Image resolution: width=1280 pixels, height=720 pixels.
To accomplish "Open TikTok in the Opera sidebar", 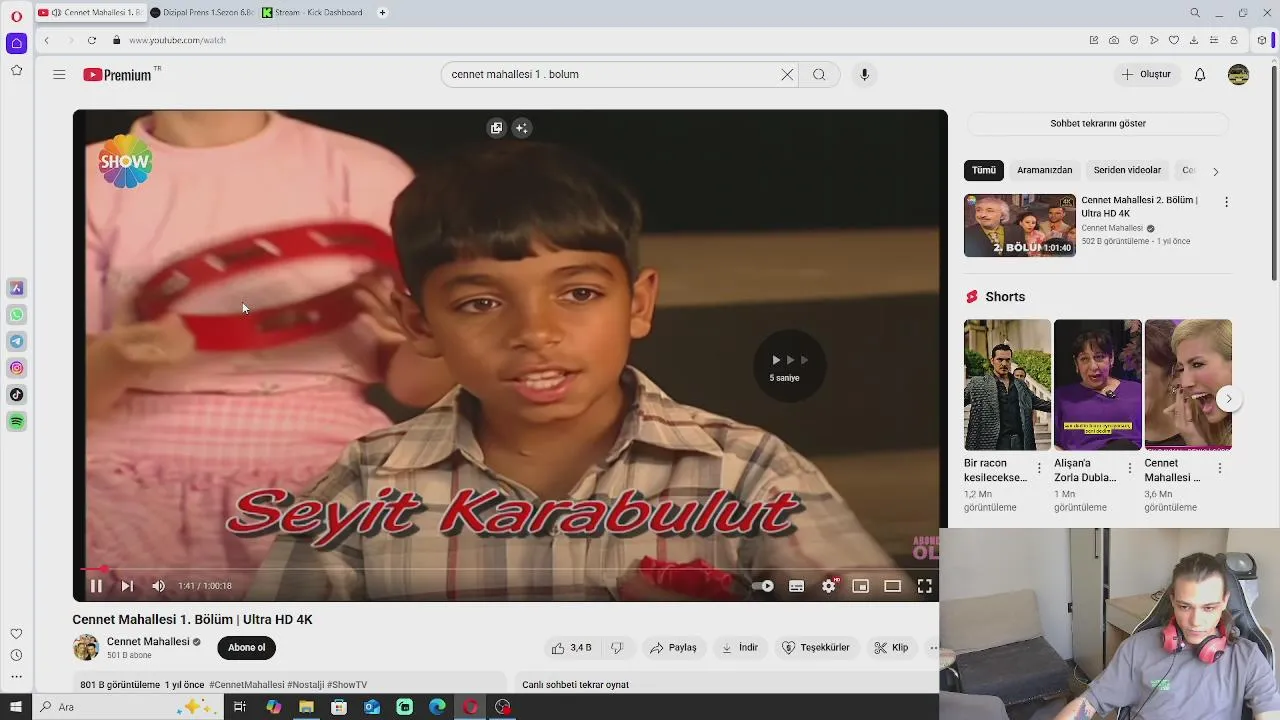I will (x=17, y=395).
